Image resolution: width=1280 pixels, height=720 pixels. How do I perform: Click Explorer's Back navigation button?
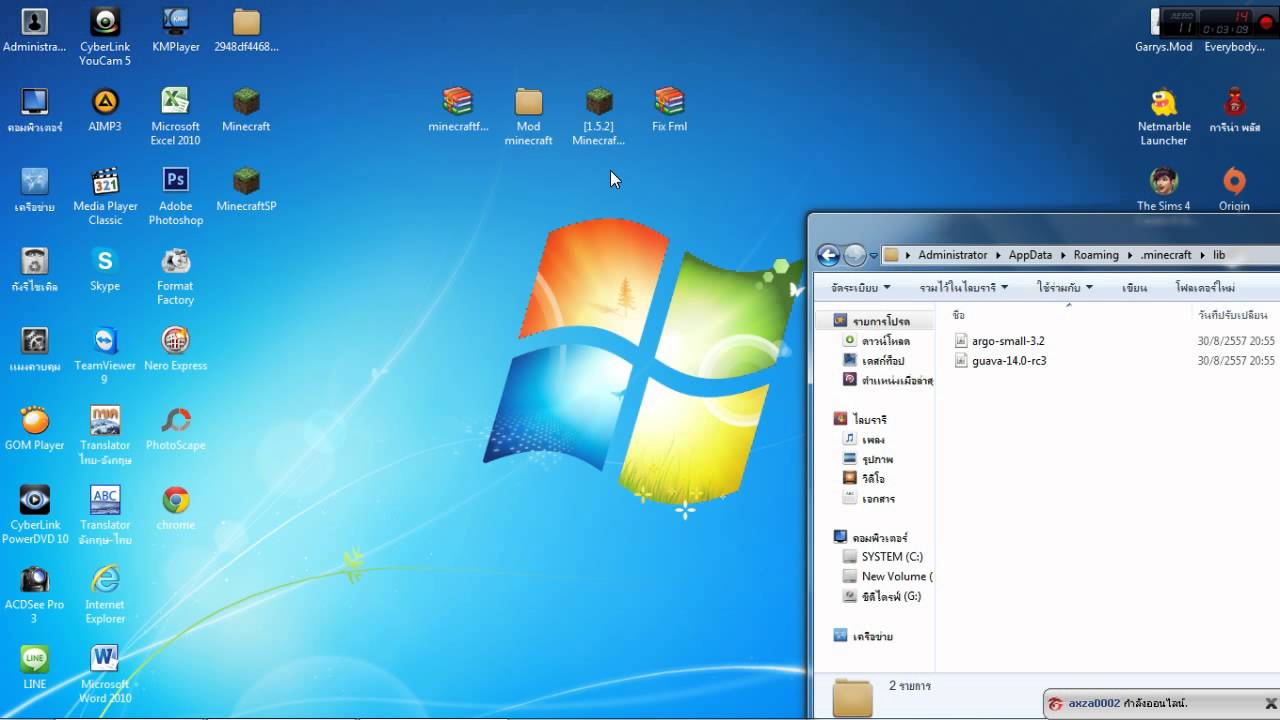point(828,255)
